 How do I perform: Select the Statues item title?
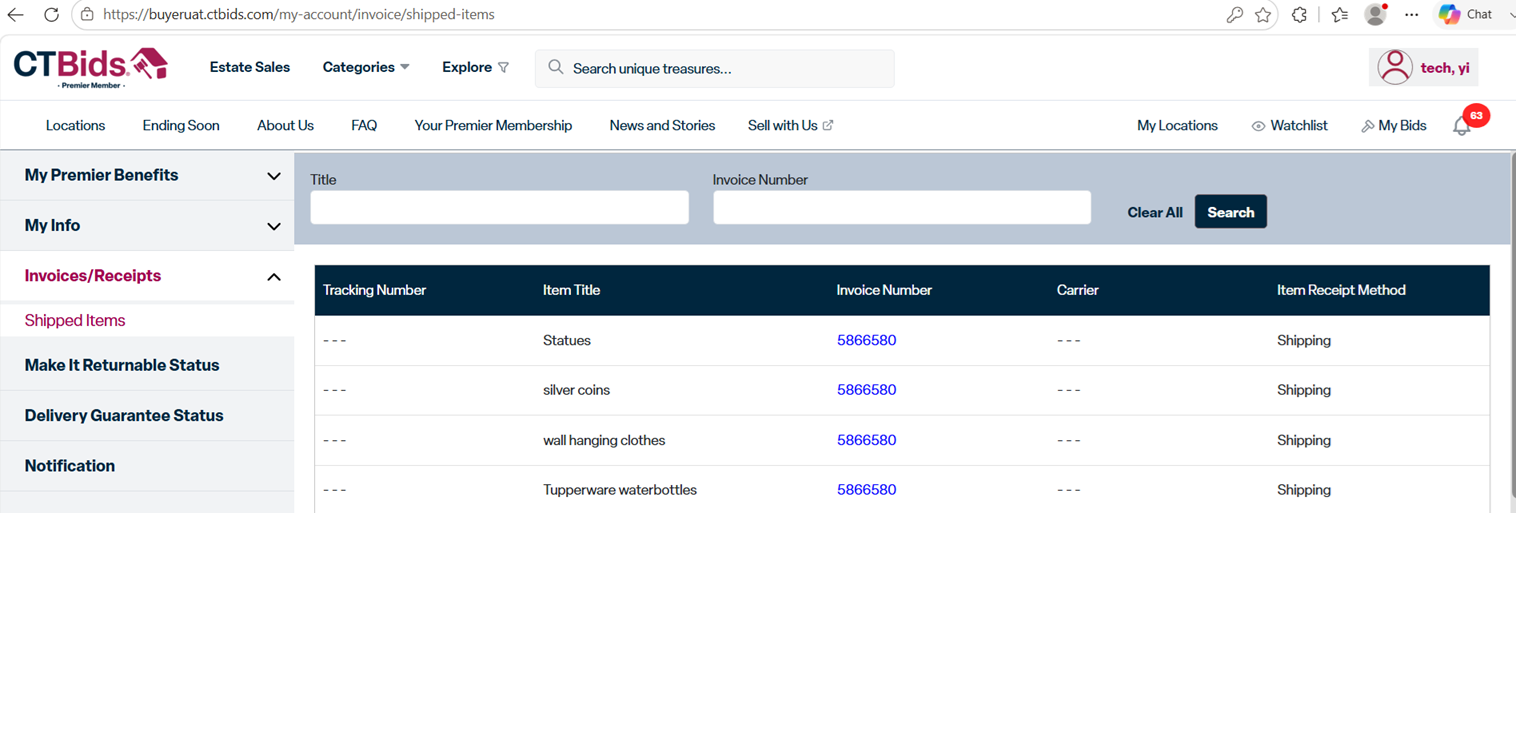tap(567, 340)
